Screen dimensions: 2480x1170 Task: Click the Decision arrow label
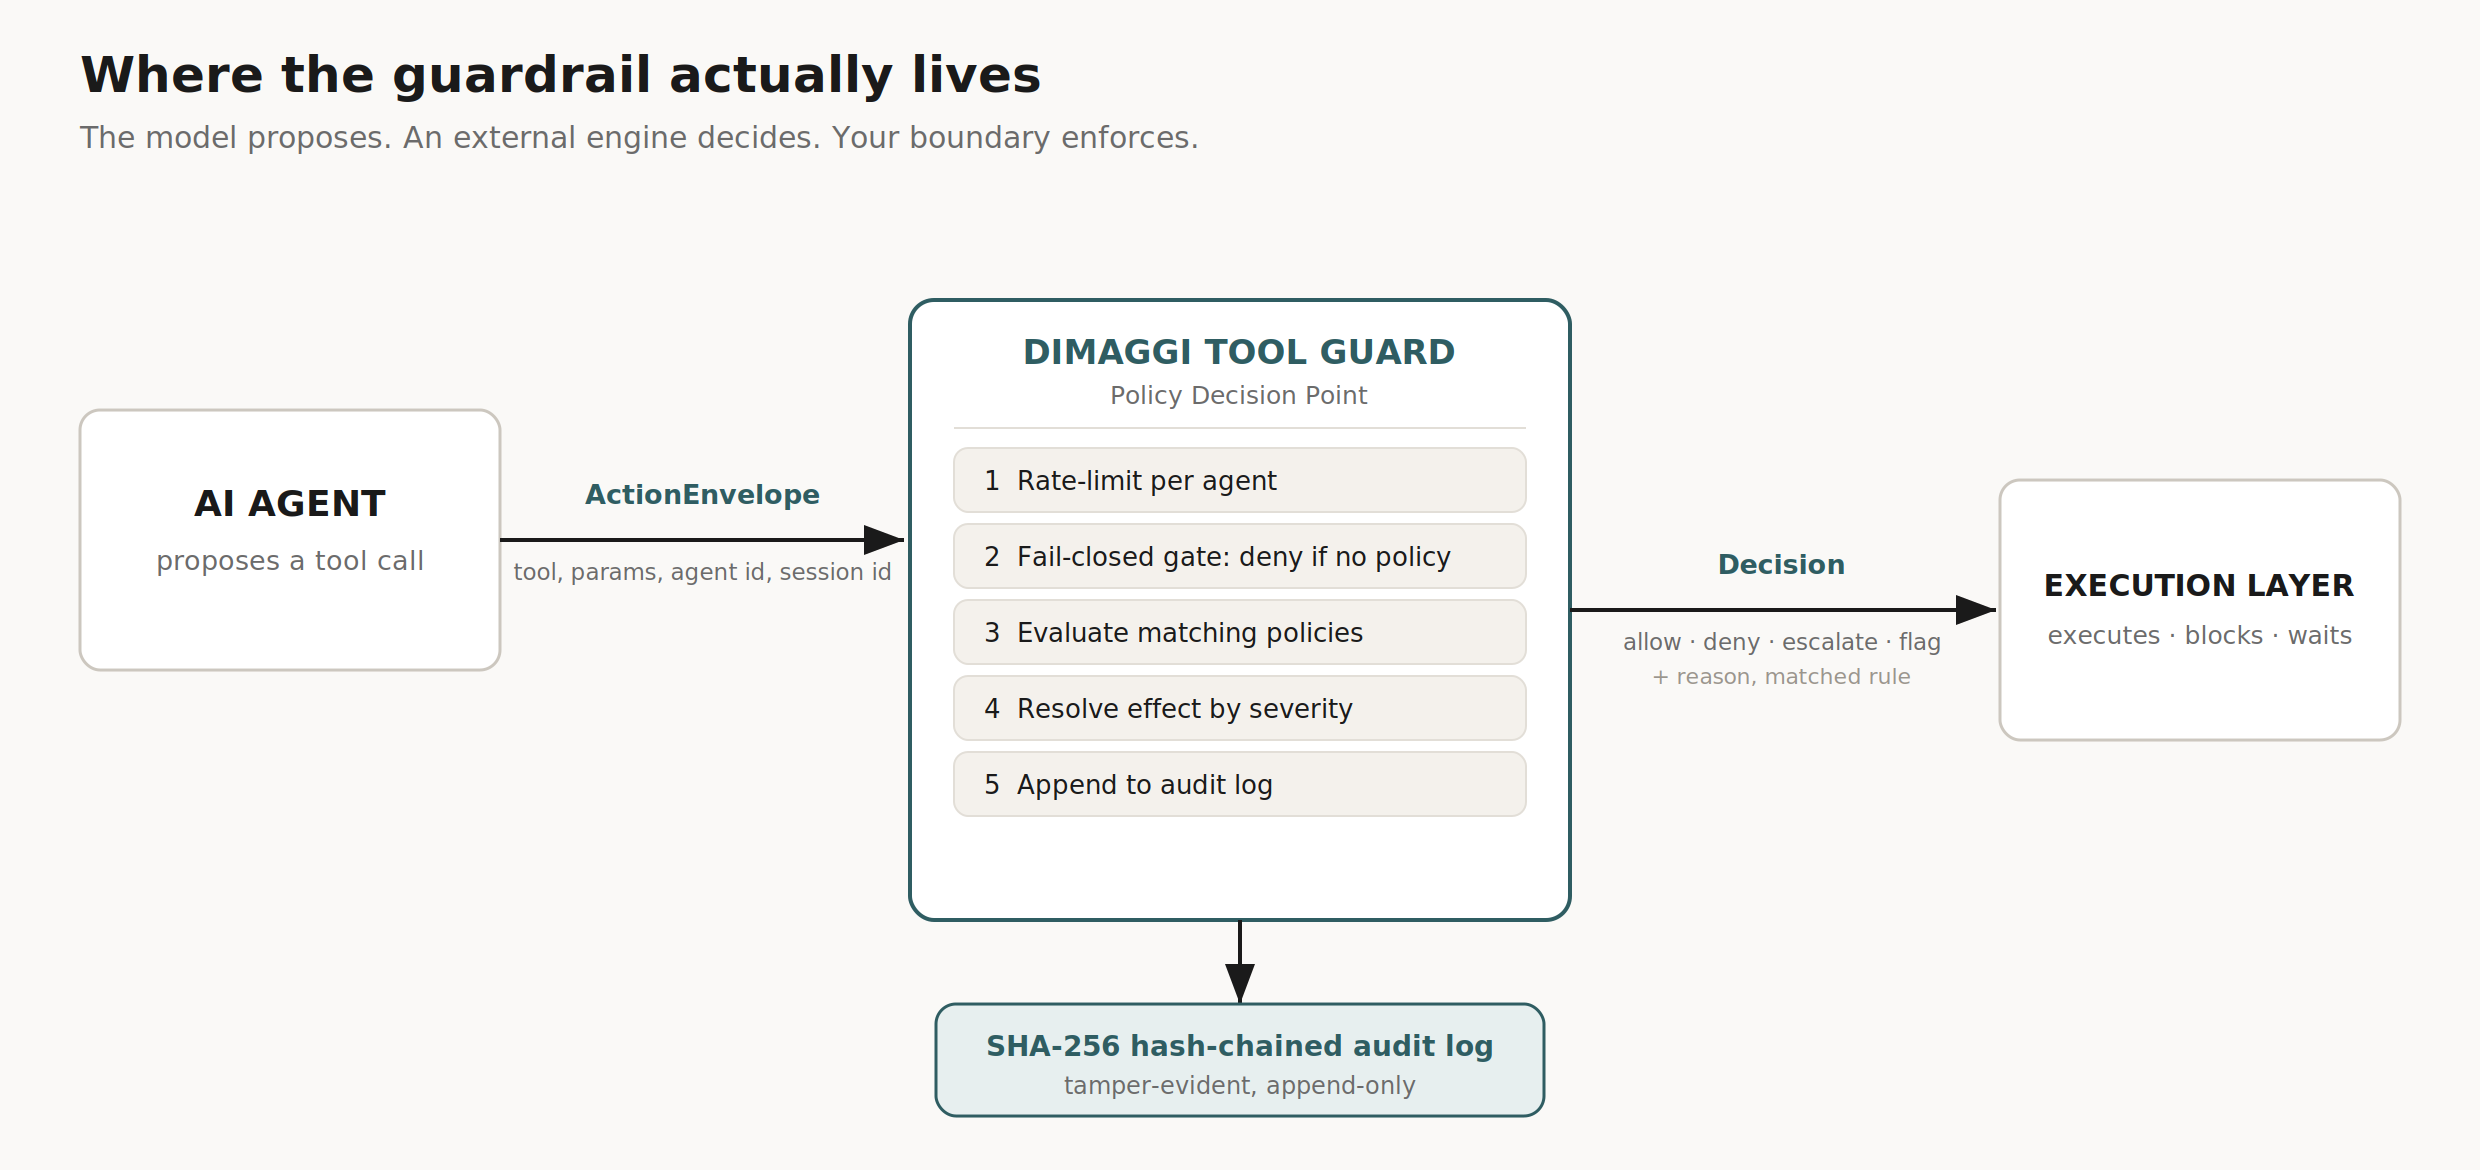coord(1781,565)
